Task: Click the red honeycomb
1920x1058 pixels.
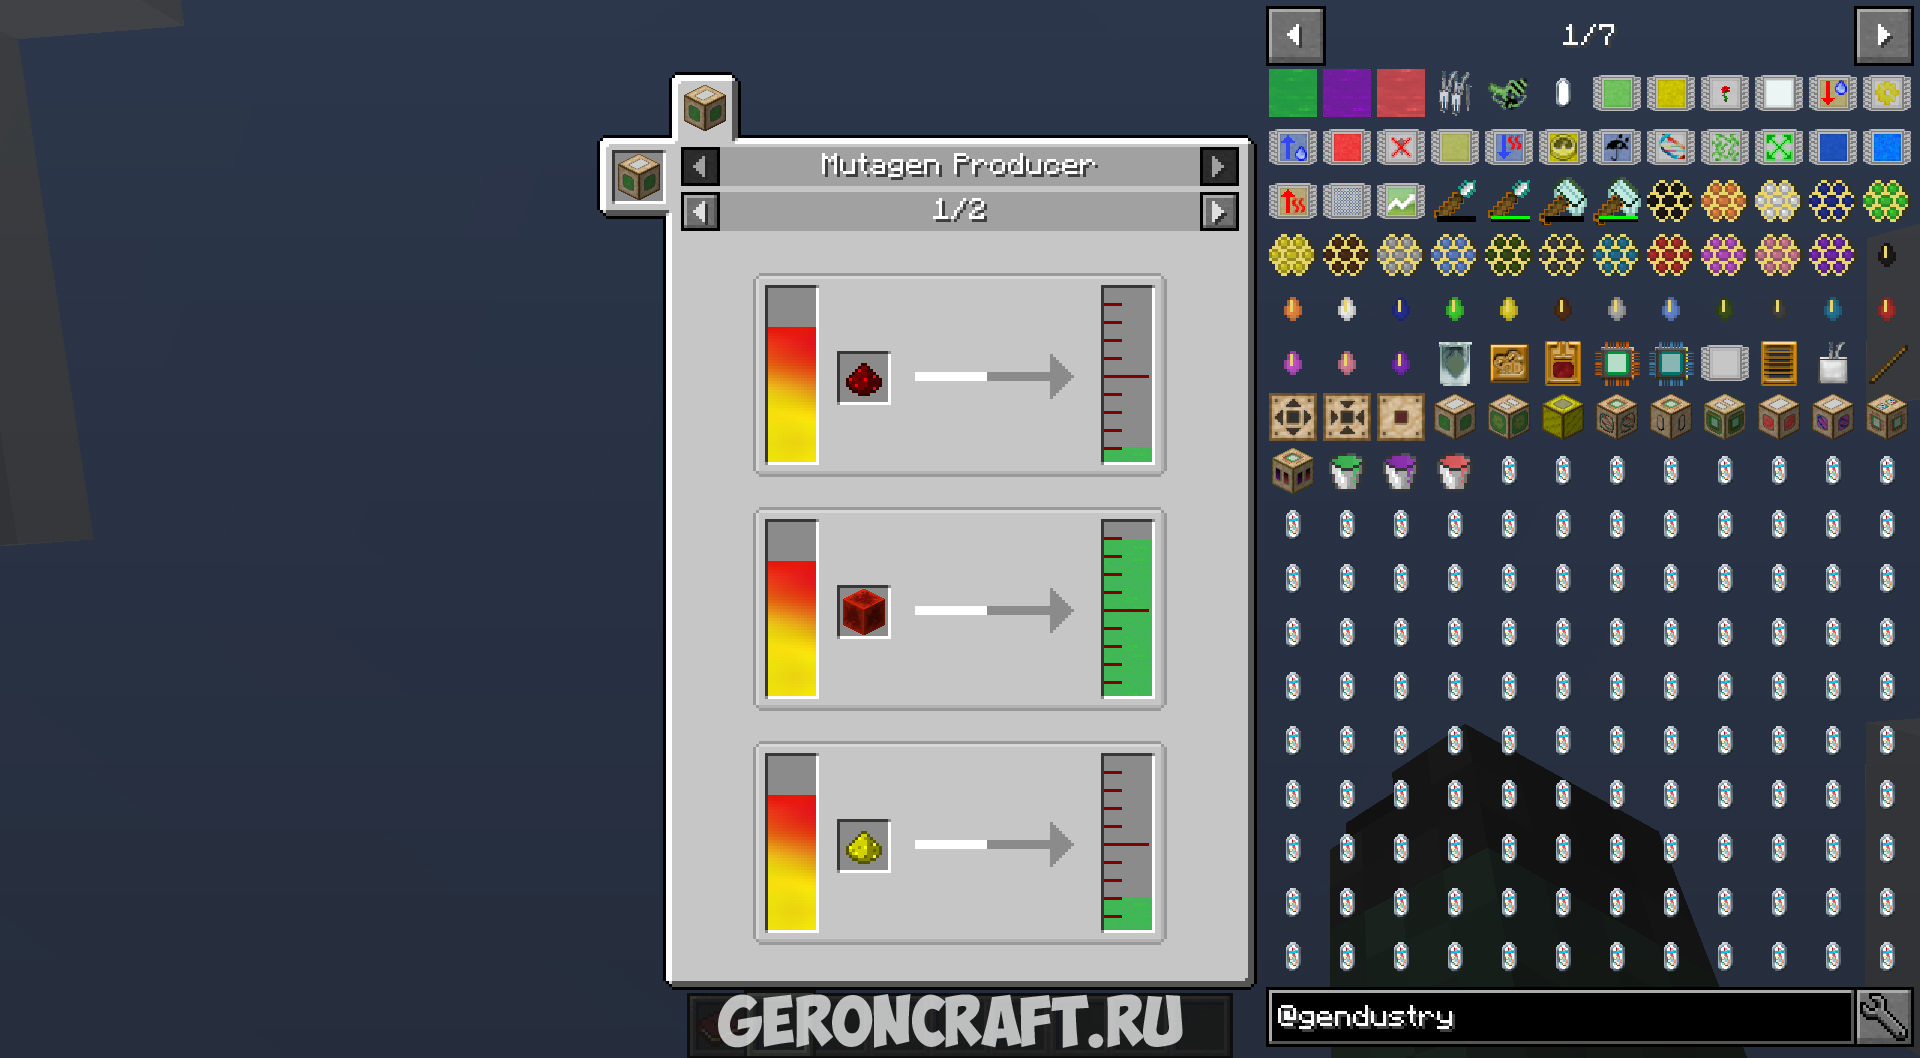Action: [x=1670, y=255]
